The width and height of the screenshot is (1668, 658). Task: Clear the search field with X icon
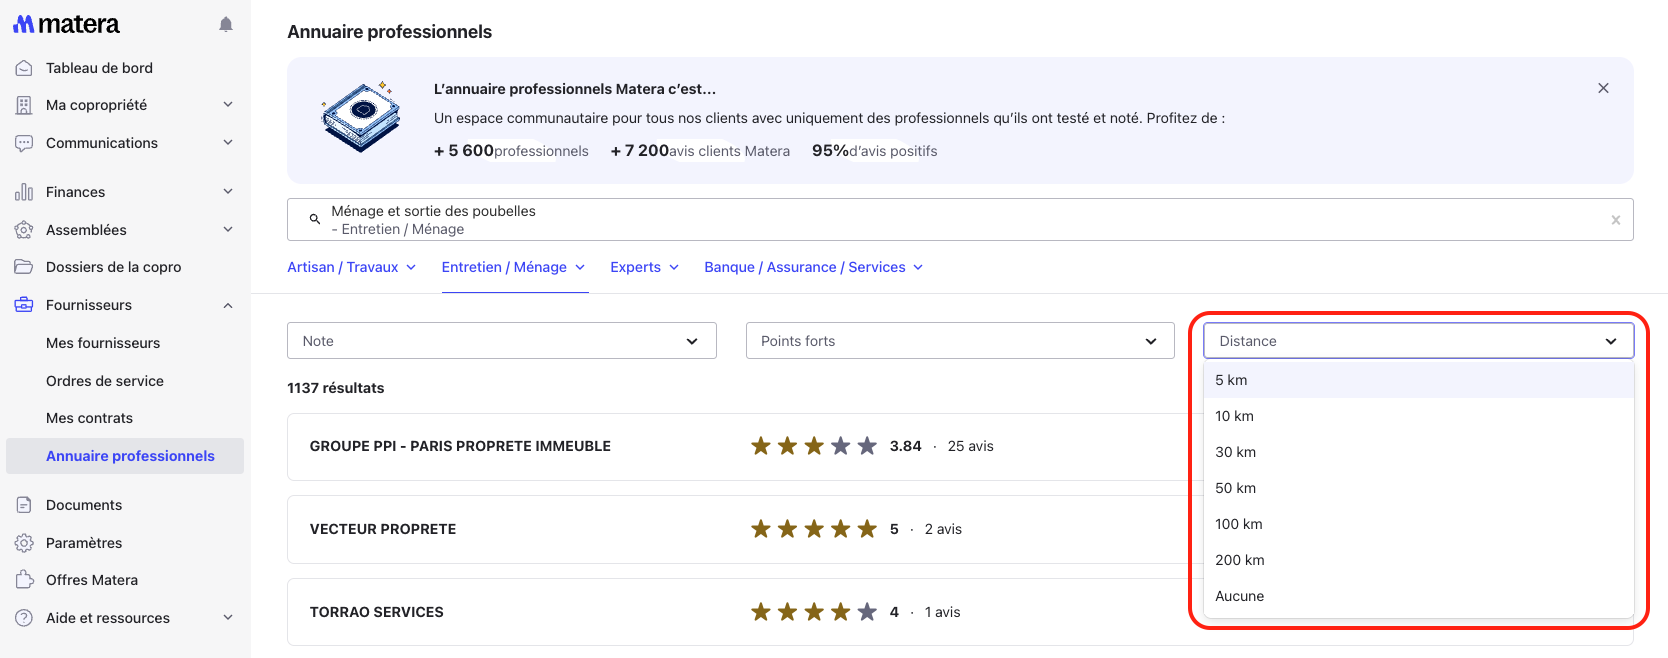(1615, 220)
